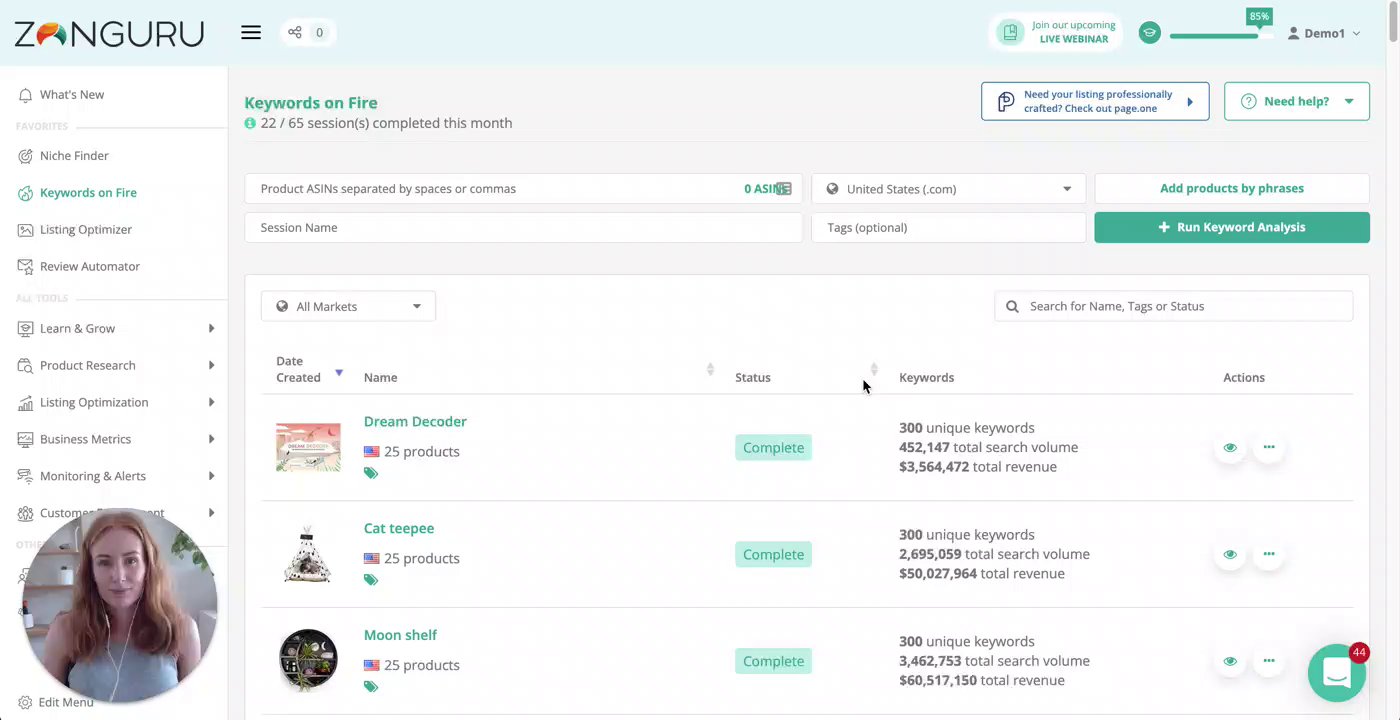Expand the Product Research sidebar menu
The image size is (1400, 720).
pyautogui.click(x=115, y=365)
